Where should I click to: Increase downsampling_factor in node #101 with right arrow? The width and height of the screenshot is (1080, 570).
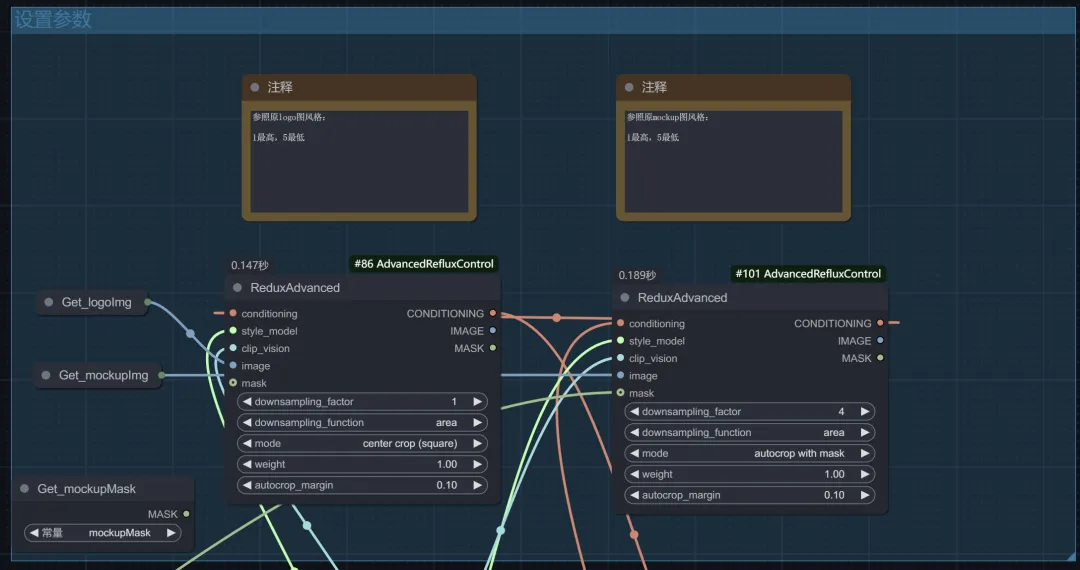(x=865, y=412)
